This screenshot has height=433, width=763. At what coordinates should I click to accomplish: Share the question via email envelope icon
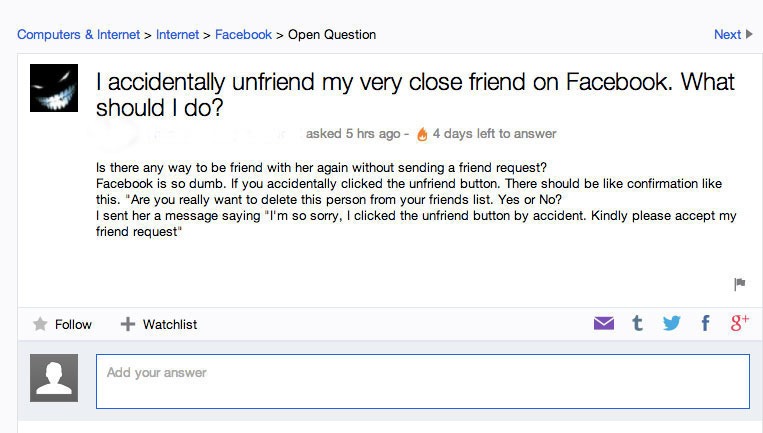604,323
